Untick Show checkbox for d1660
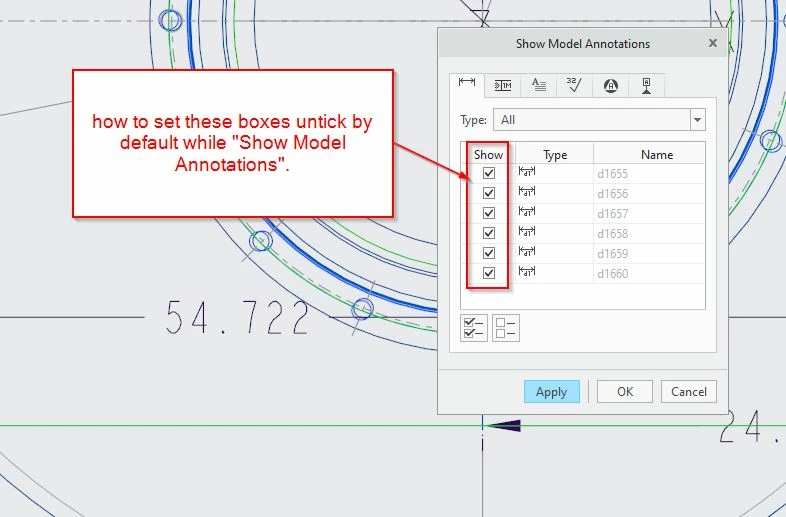Viewport: 786px width, 517px height. click(489, 273)
